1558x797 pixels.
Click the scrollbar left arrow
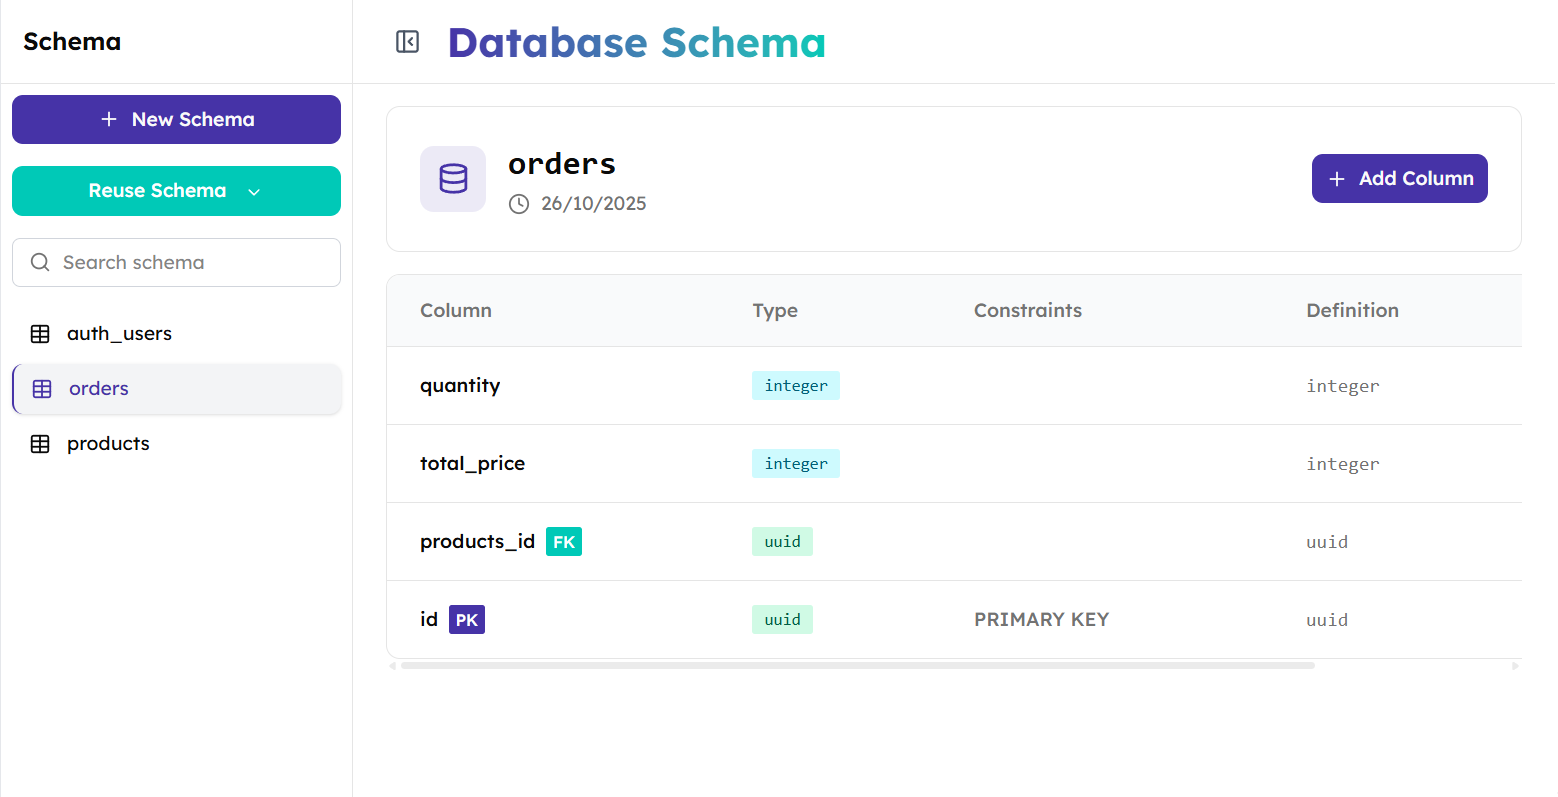tap(393, 665)
